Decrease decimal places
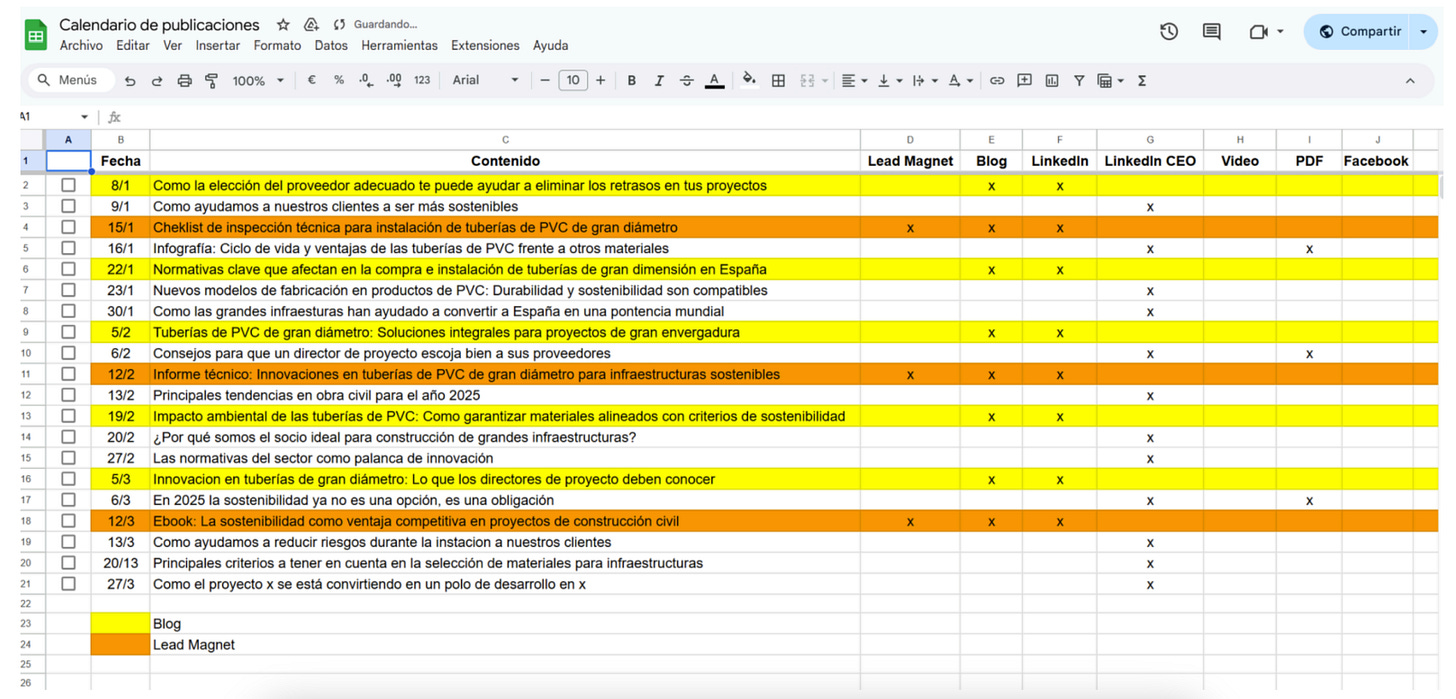Viewport: 1456px width, 699px height. point(366,80)
